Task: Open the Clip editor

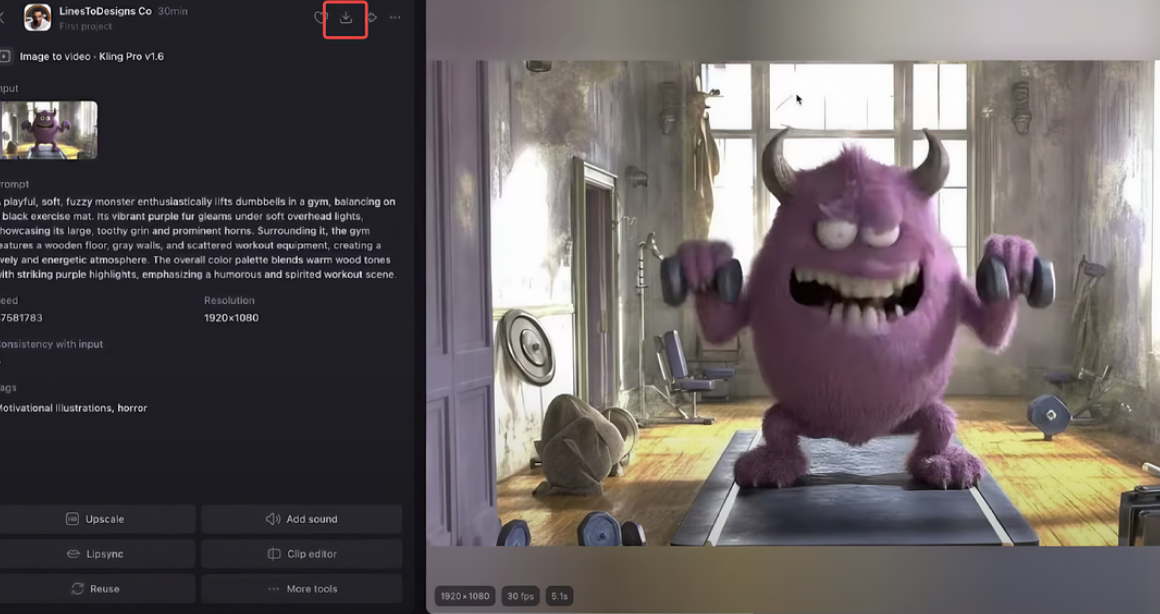Action: tap(302, 553)
